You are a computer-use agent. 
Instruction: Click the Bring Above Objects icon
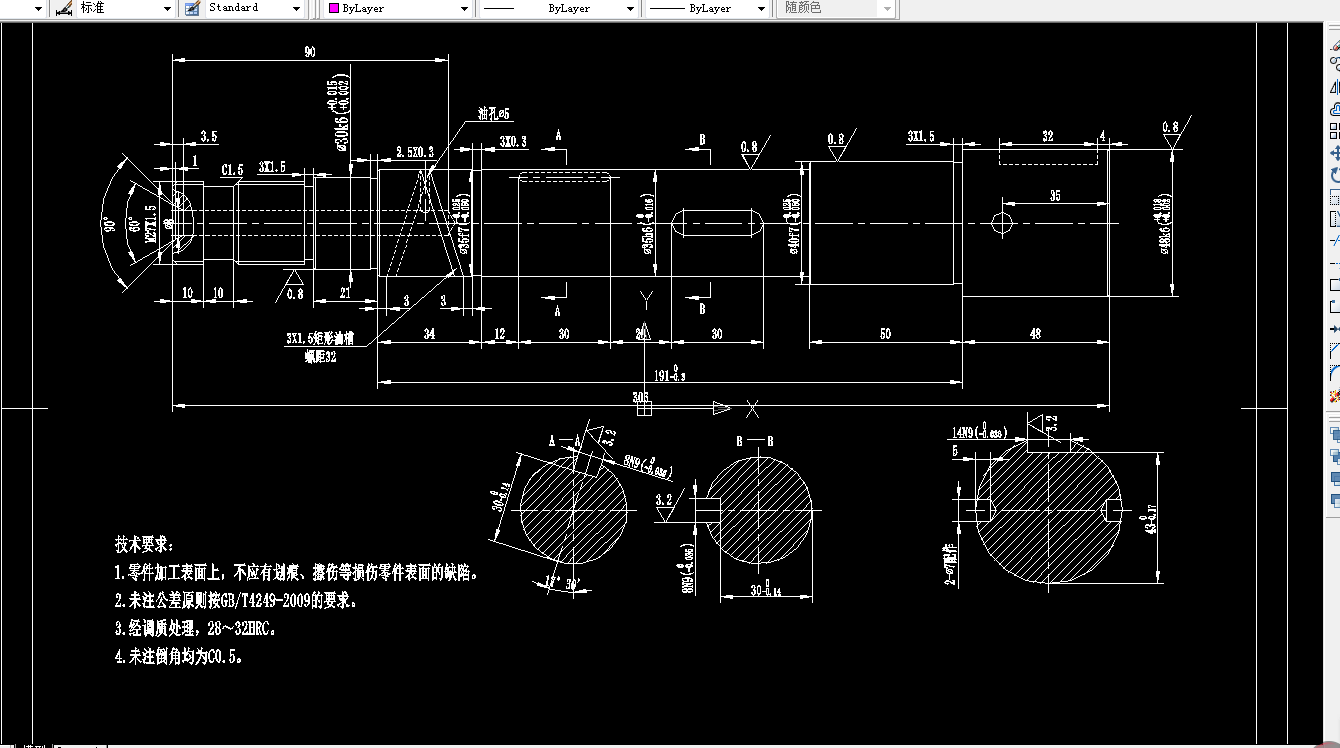coord(1334,478)
